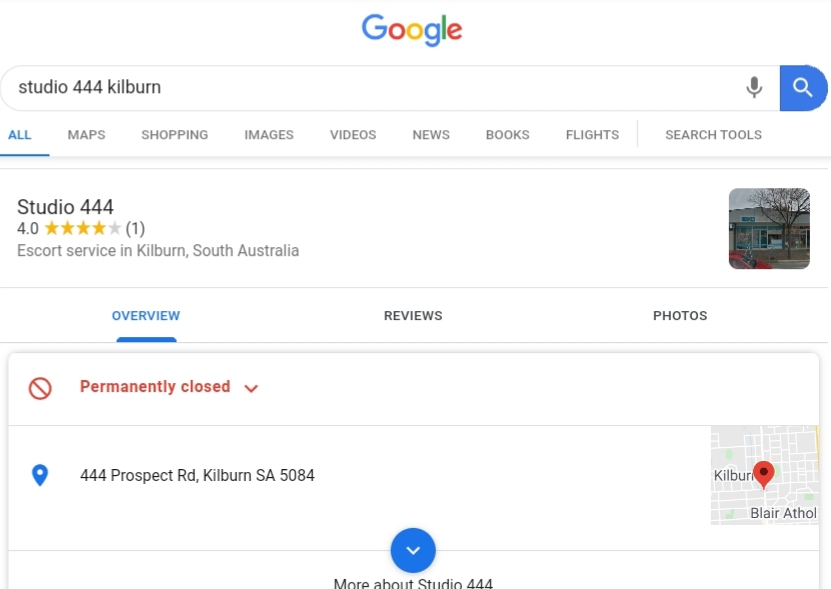Viewport: 831px width, 589px height.
Task: Click the red map marker on mini map
Action: (763, 474)
